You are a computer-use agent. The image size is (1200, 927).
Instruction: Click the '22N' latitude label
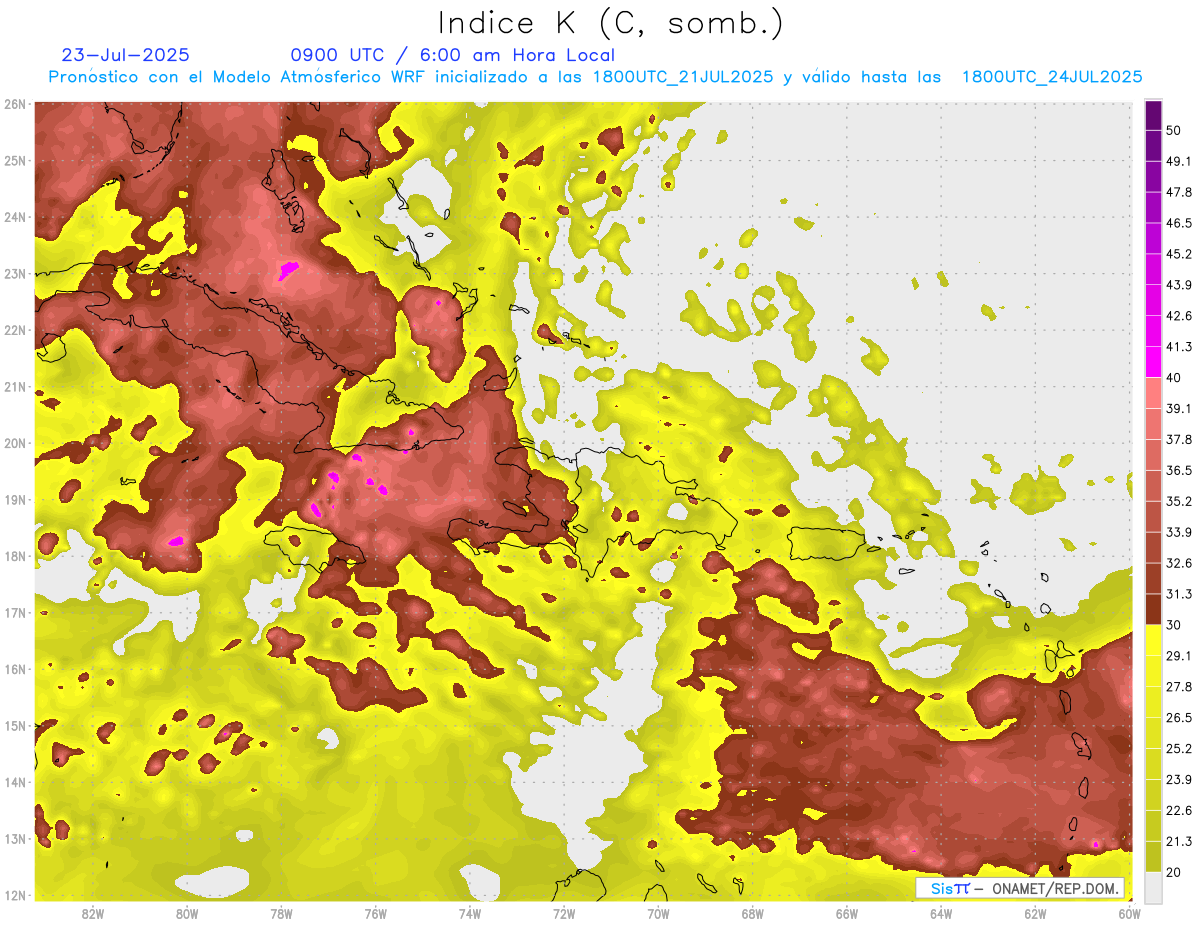pyautogui.click(x=15, y=330)
